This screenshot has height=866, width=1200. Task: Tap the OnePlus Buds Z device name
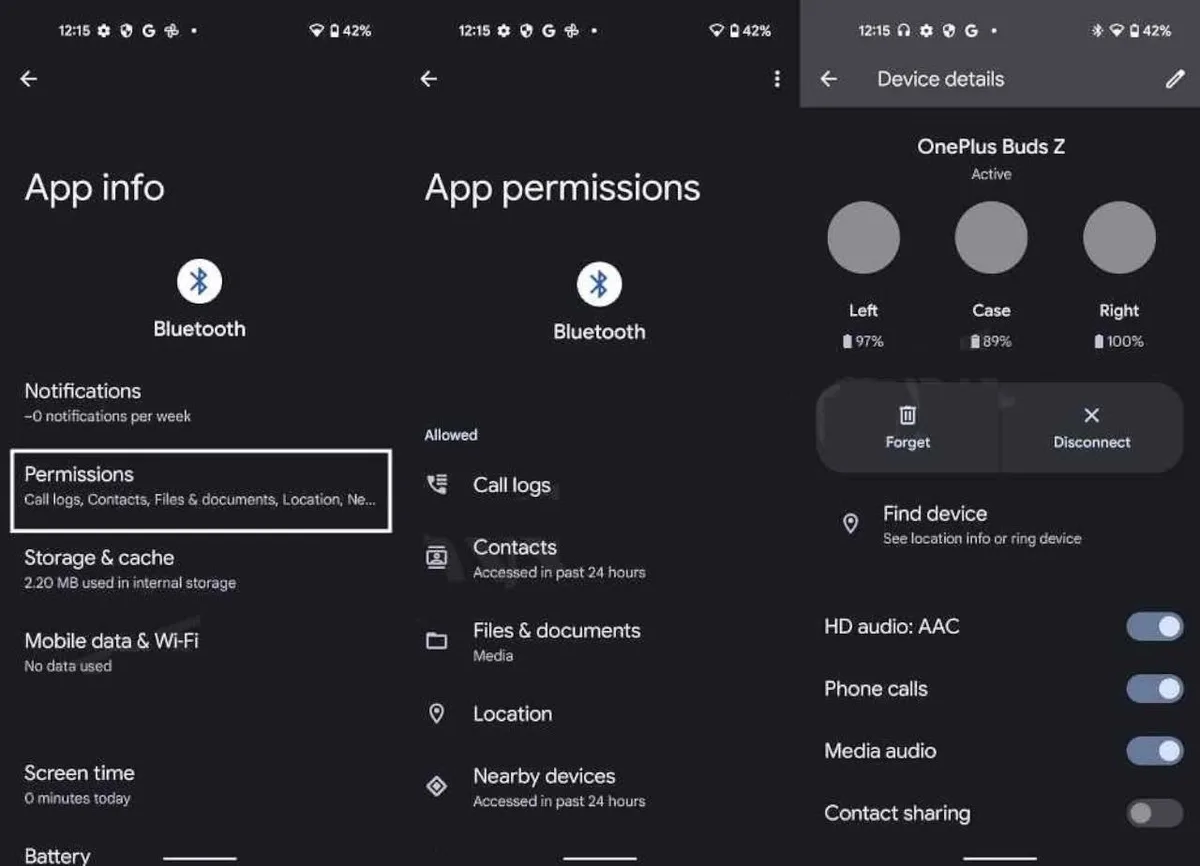[991, 146]
